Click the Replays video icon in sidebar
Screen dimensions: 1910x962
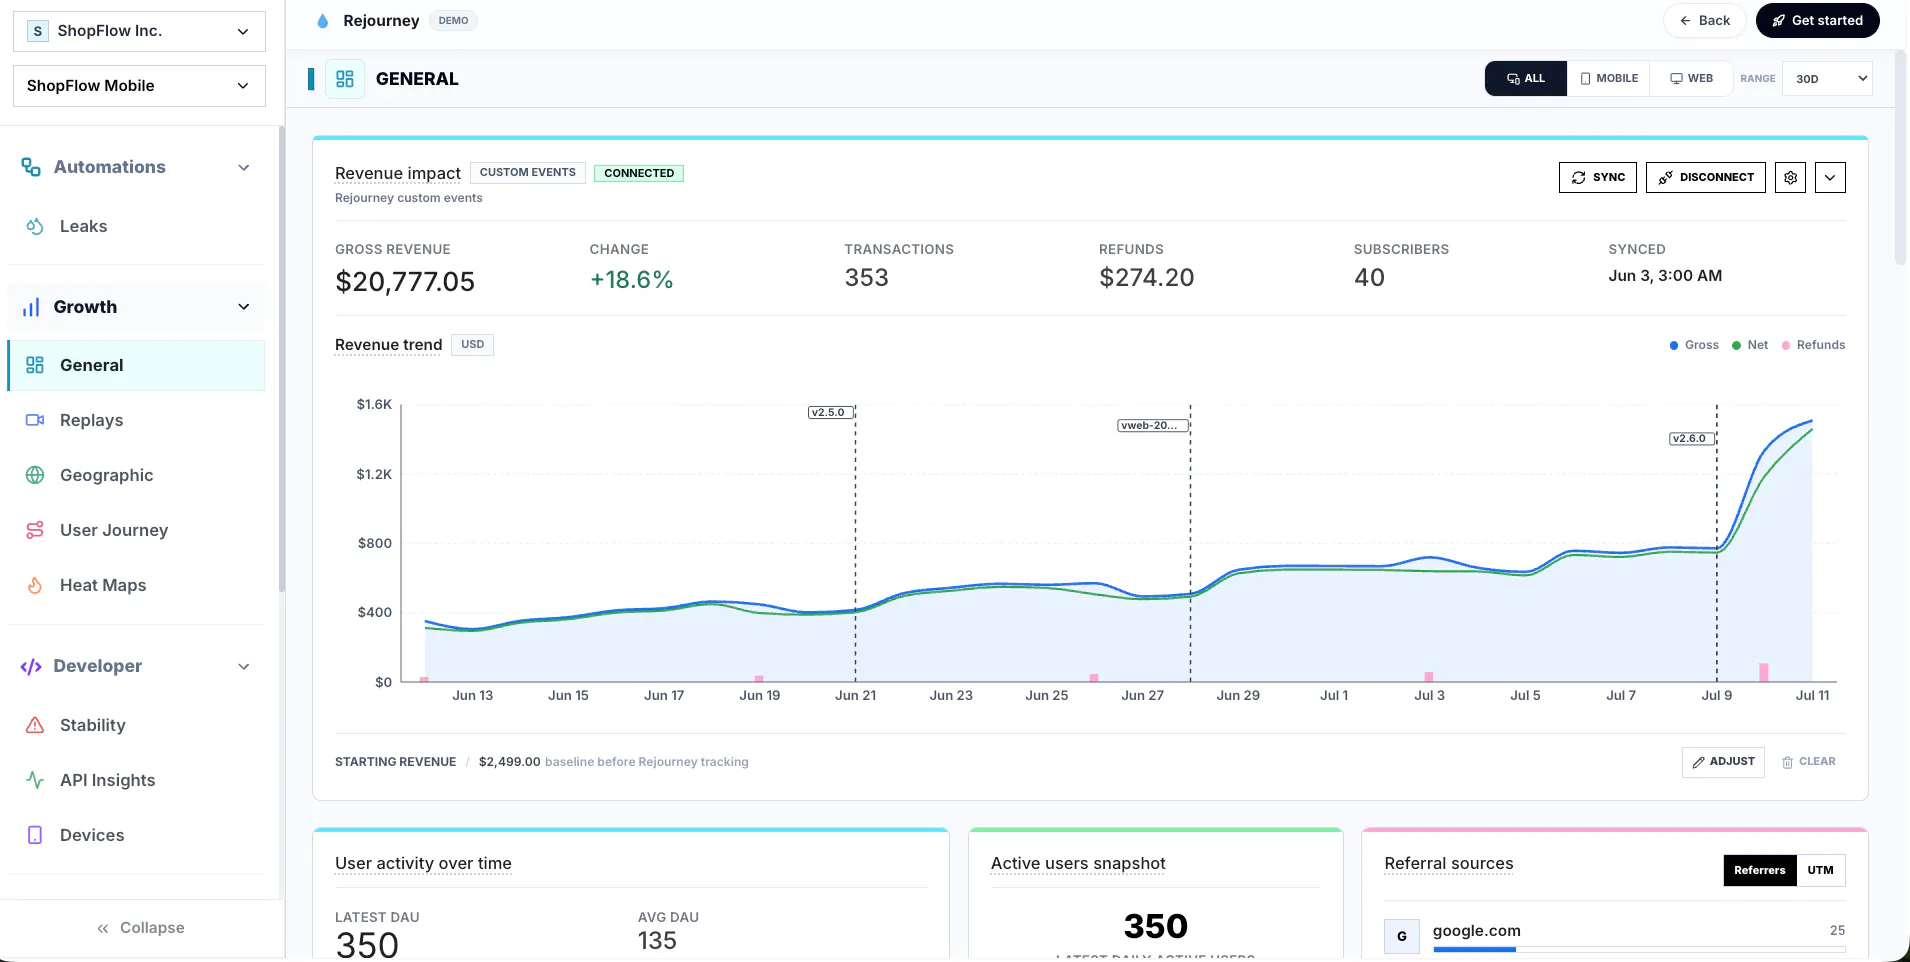35,420
